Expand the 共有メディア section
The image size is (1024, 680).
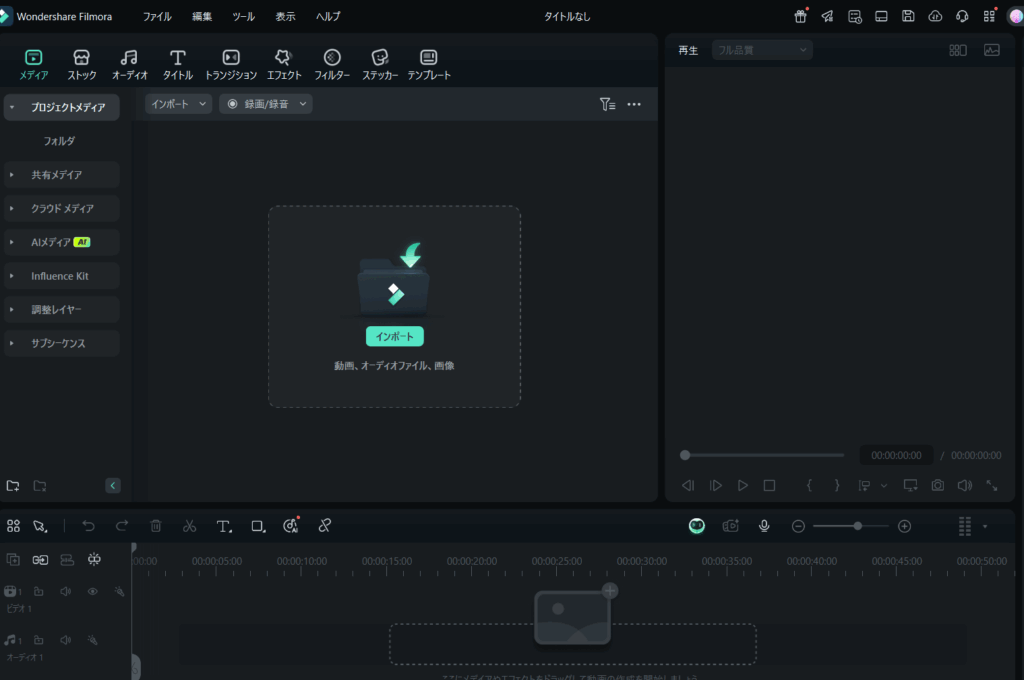pos(12,174)
